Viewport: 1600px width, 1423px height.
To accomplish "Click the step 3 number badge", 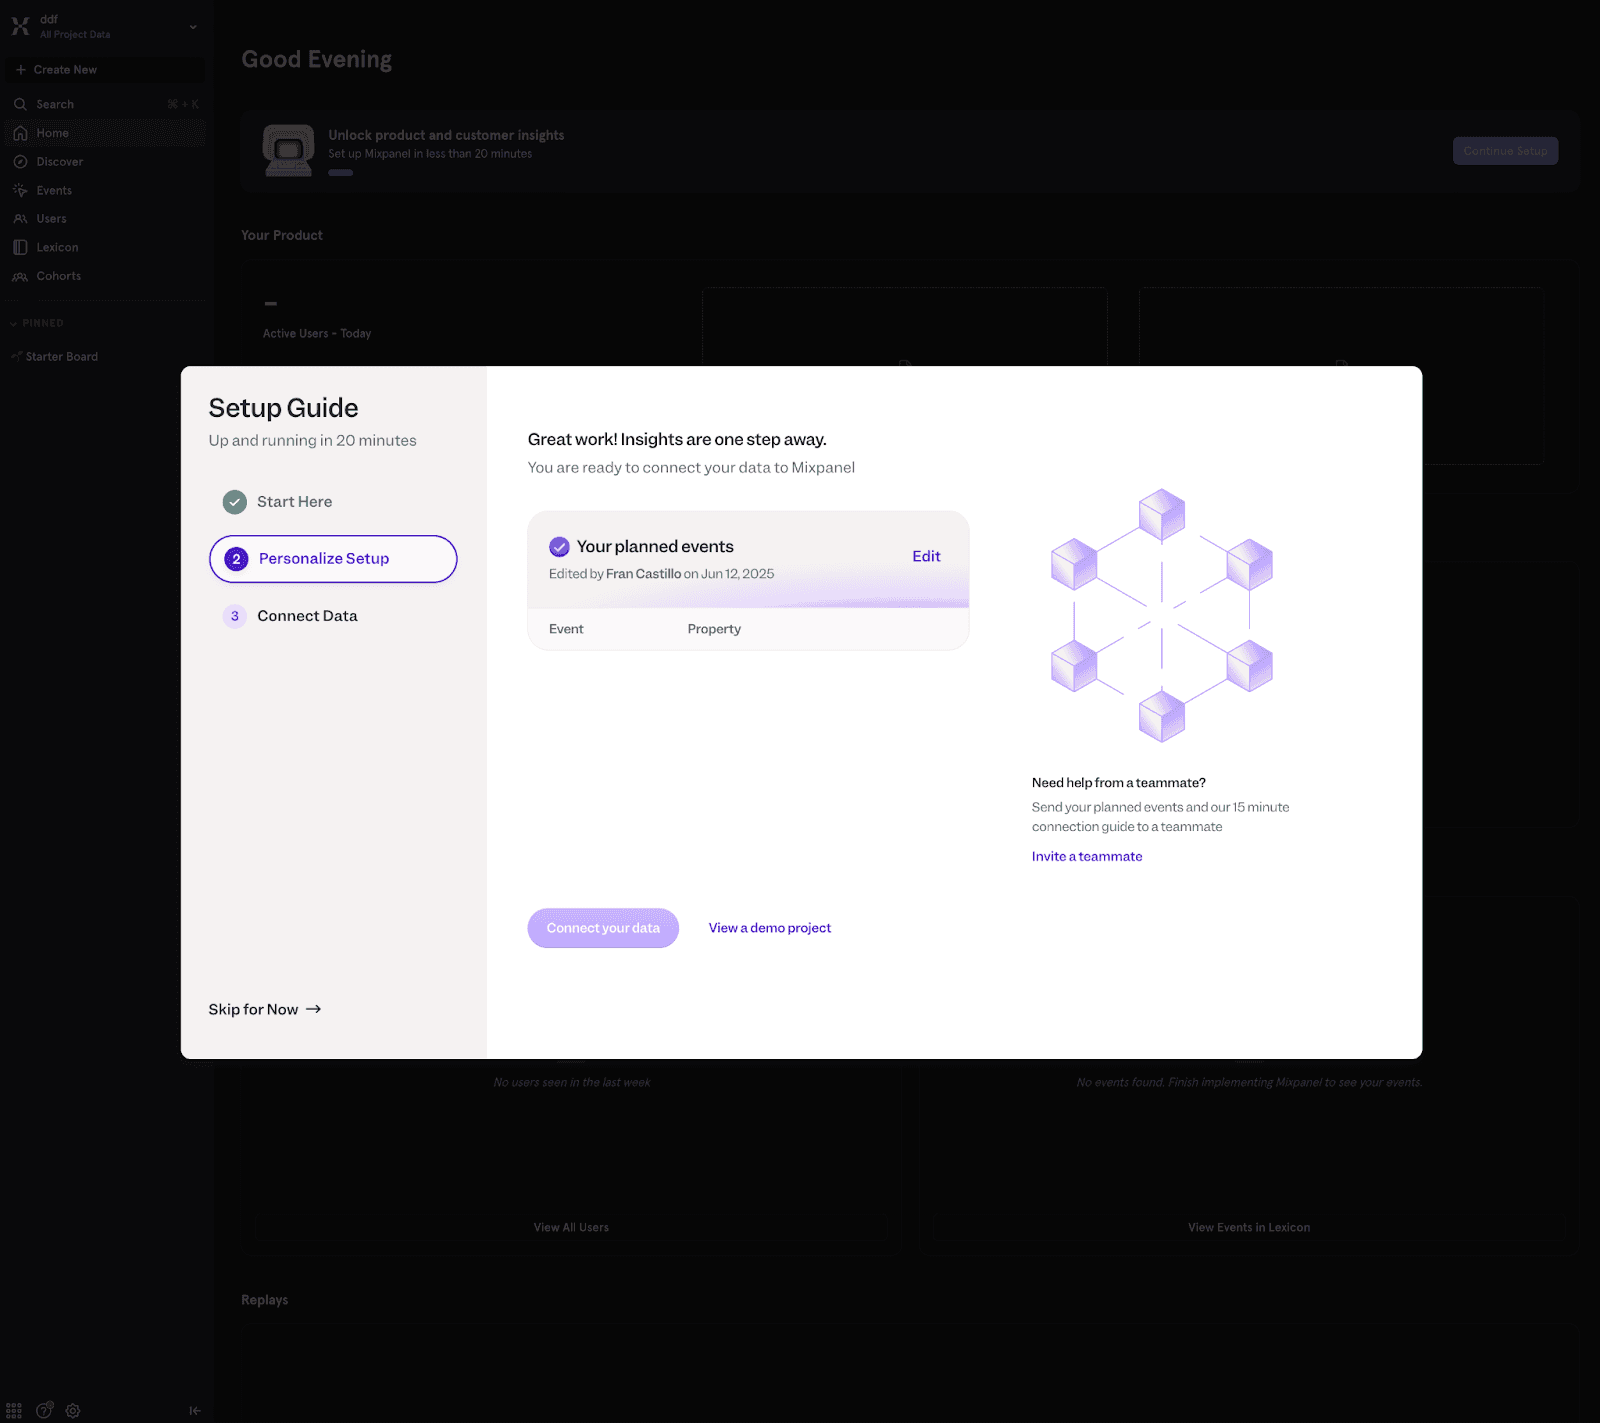I will (x=235, y=616).
